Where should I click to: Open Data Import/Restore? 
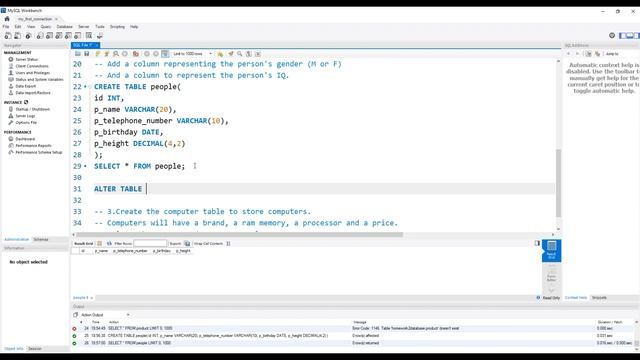click(33, 93)
